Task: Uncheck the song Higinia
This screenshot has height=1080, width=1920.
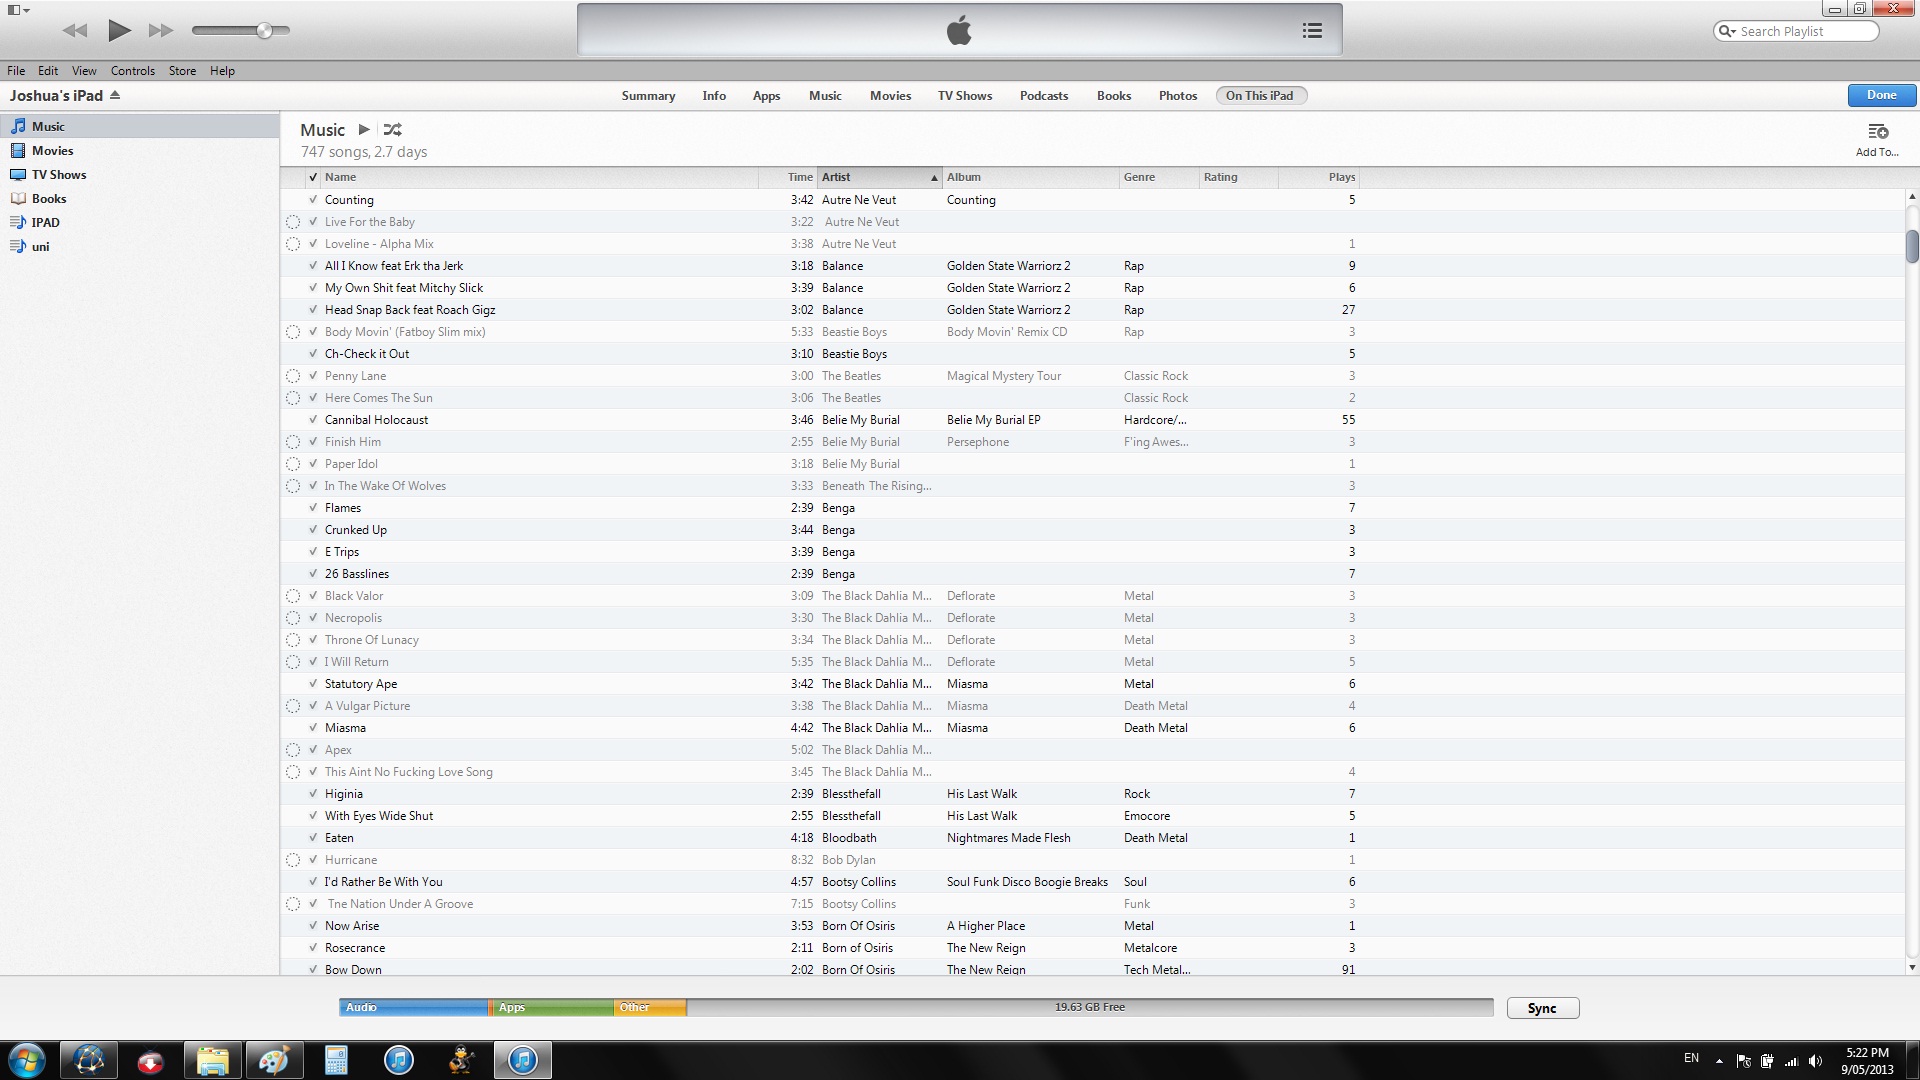Action: click(x=313, y=794)
